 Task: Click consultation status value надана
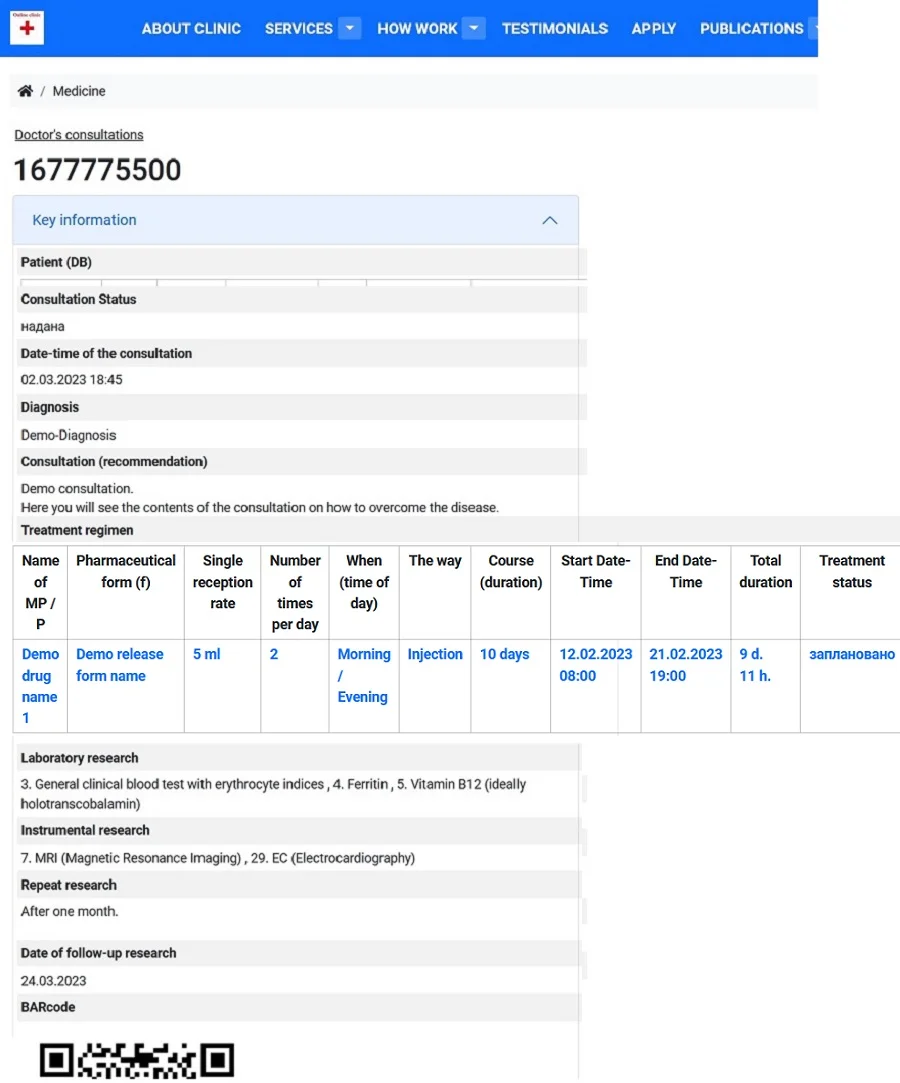(42, 326)
